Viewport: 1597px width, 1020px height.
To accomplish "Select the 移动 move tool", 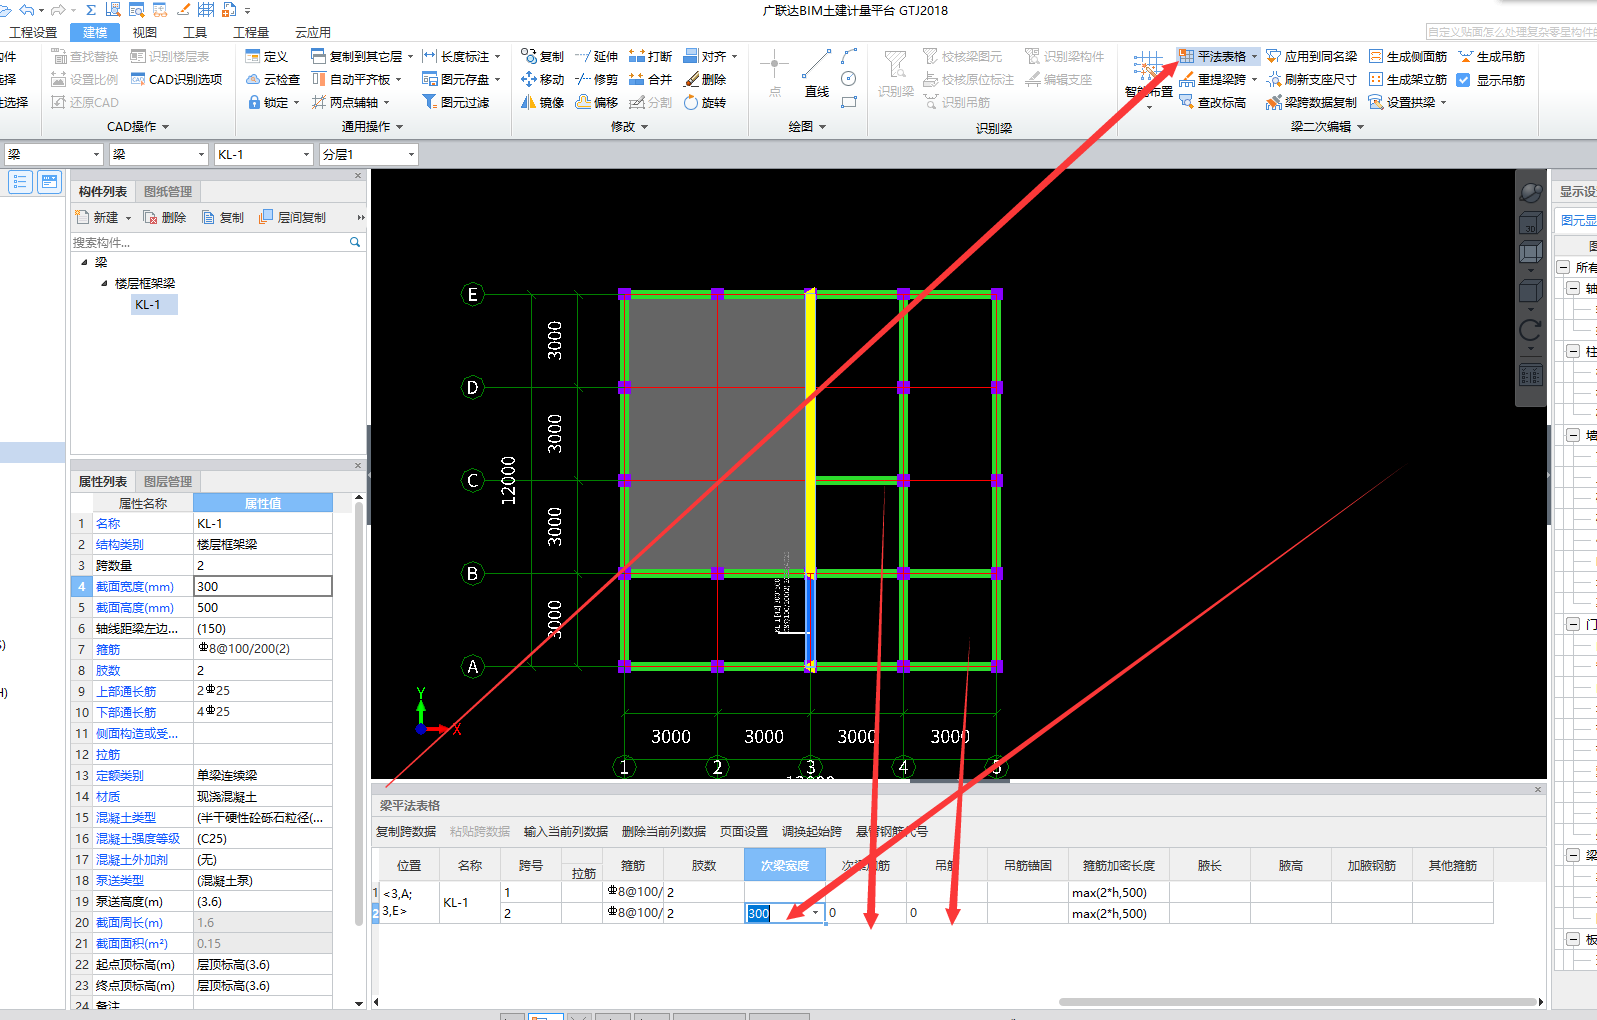I will [542, 79].
